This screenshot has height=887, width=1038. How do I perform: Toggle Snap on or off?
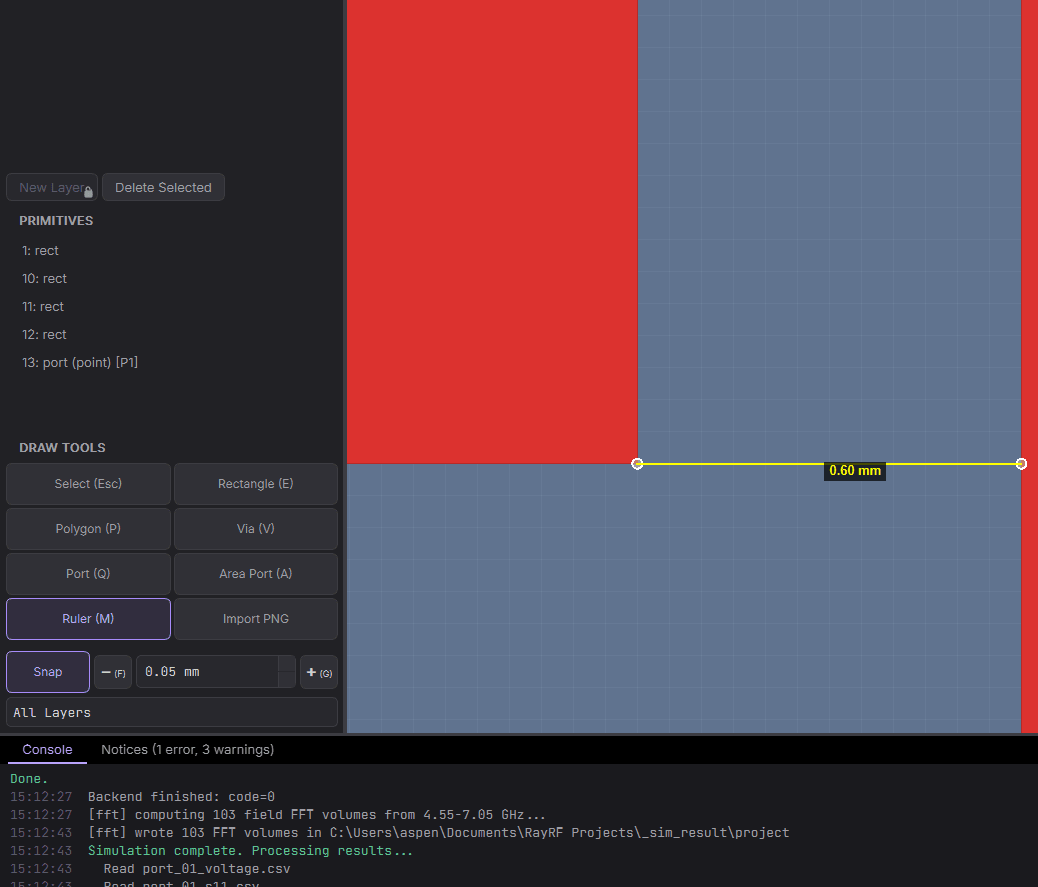click(x=48, y=672)
